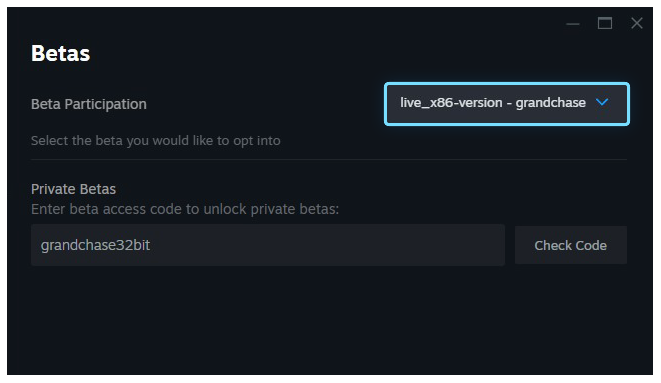Maximize the Betas window

[x=605, y=23]
